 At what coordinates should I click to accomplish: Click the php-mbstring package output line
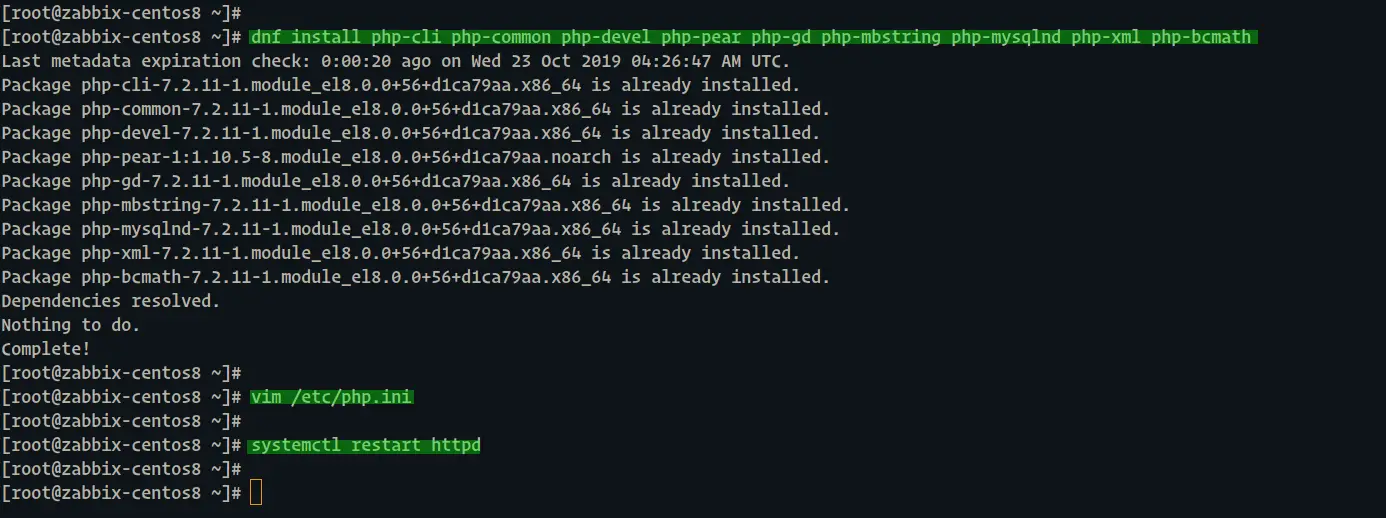click(426, 205)
